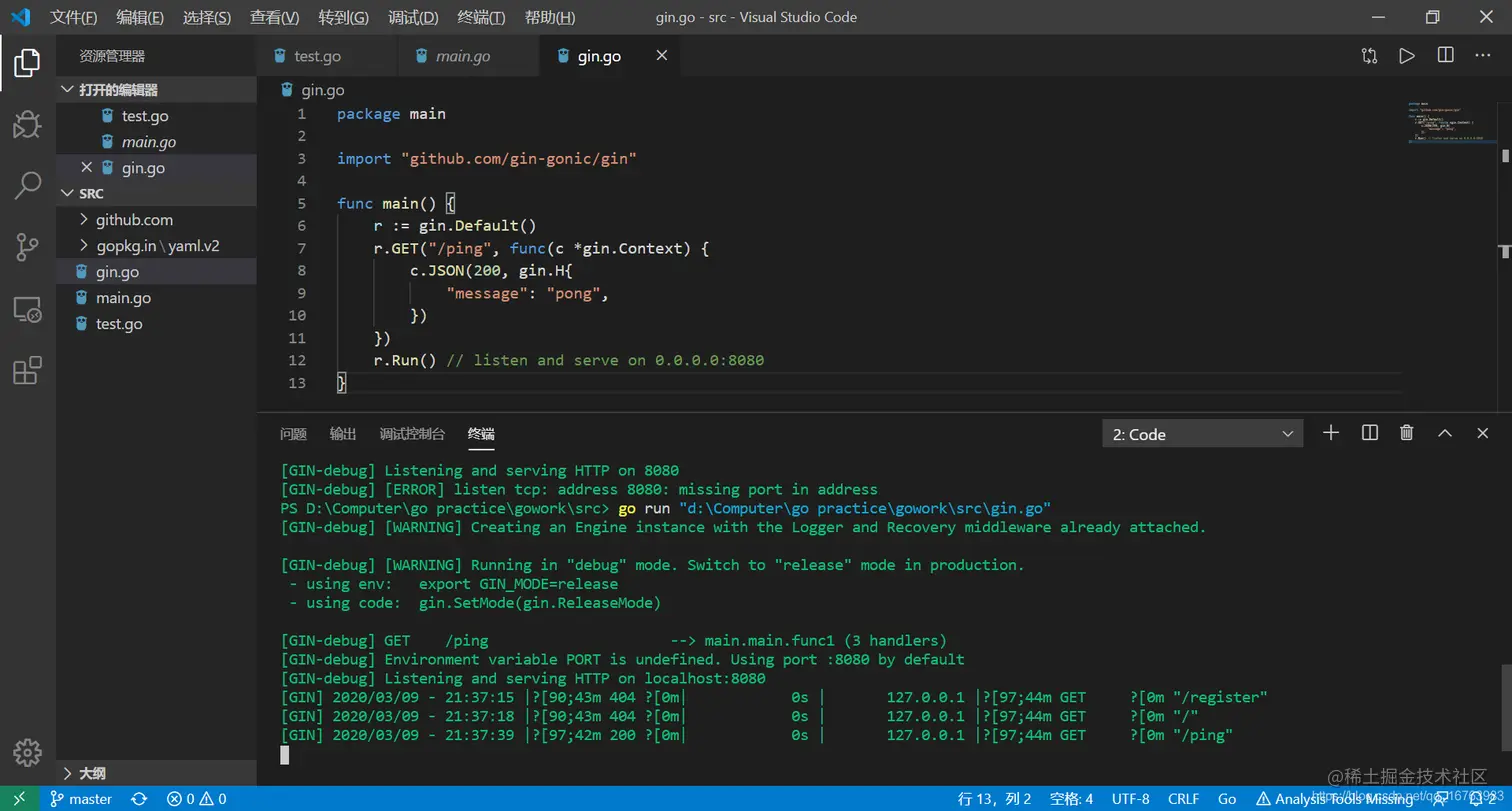Switch to the main.go editor tab
This screenshot has height=811, width=1512.
tap(468, 56)
